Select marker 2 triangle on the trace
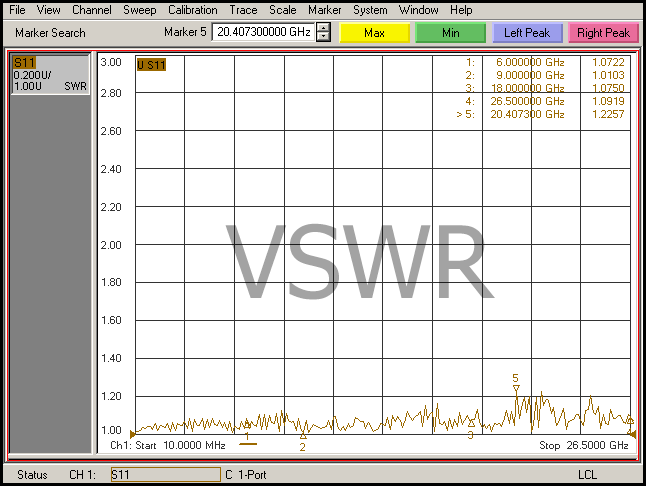 [x=303, y=435]
